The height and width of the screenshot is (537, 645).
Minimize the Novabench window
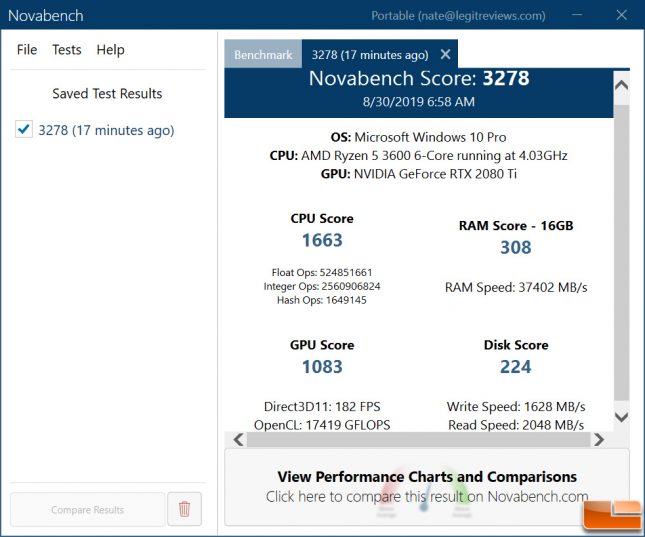coord(577,15)
